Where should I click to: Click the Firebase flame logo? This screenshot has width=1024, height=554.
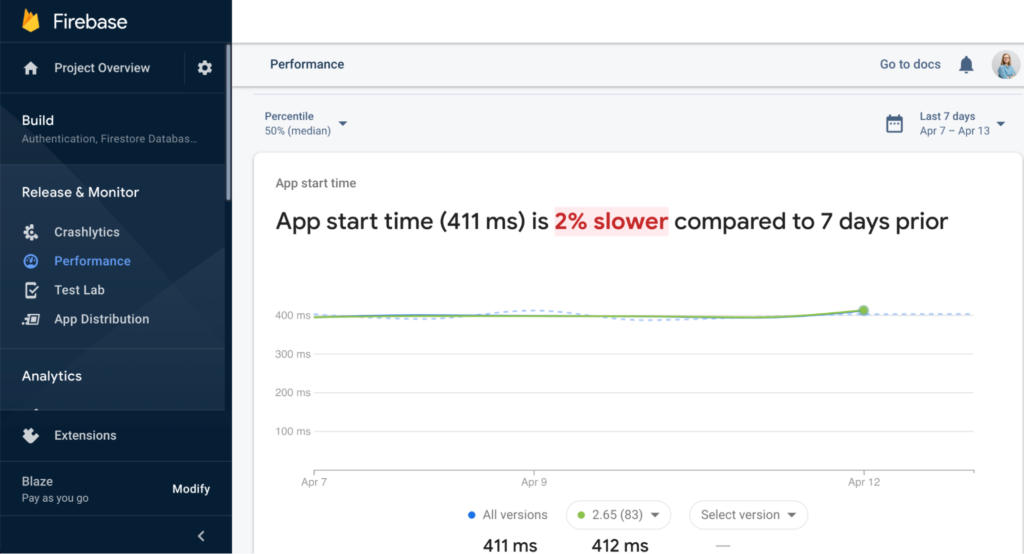click(x=31, y=21)
